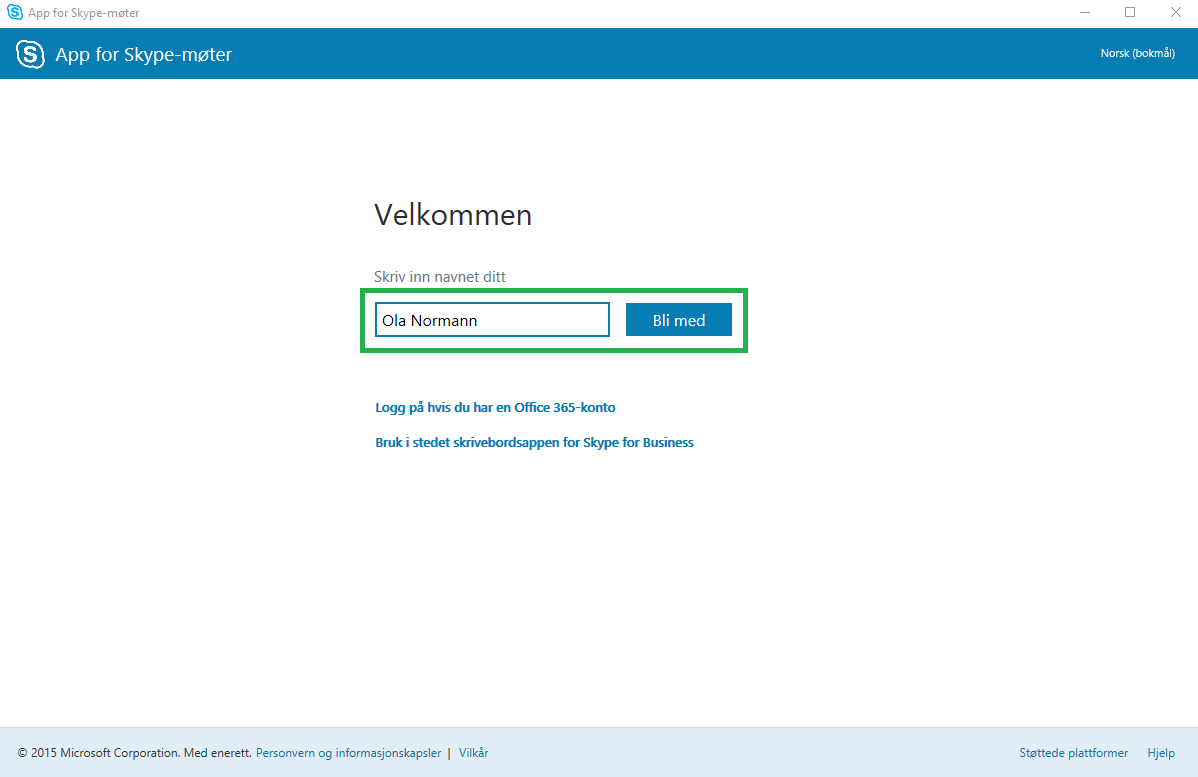1198x777 pixels.
Task: Open Støttede plattformer link
Action: [x=1073, y=753]
